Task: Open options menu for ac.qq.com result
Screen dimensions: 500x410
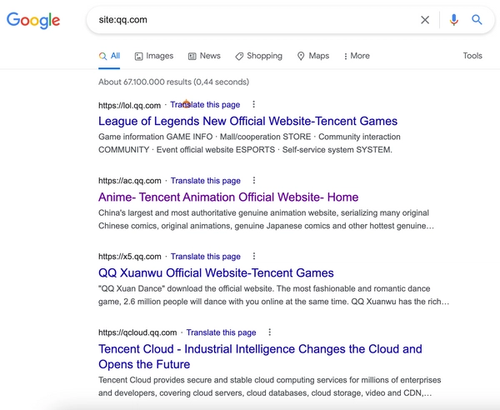Action: [254, 180]
